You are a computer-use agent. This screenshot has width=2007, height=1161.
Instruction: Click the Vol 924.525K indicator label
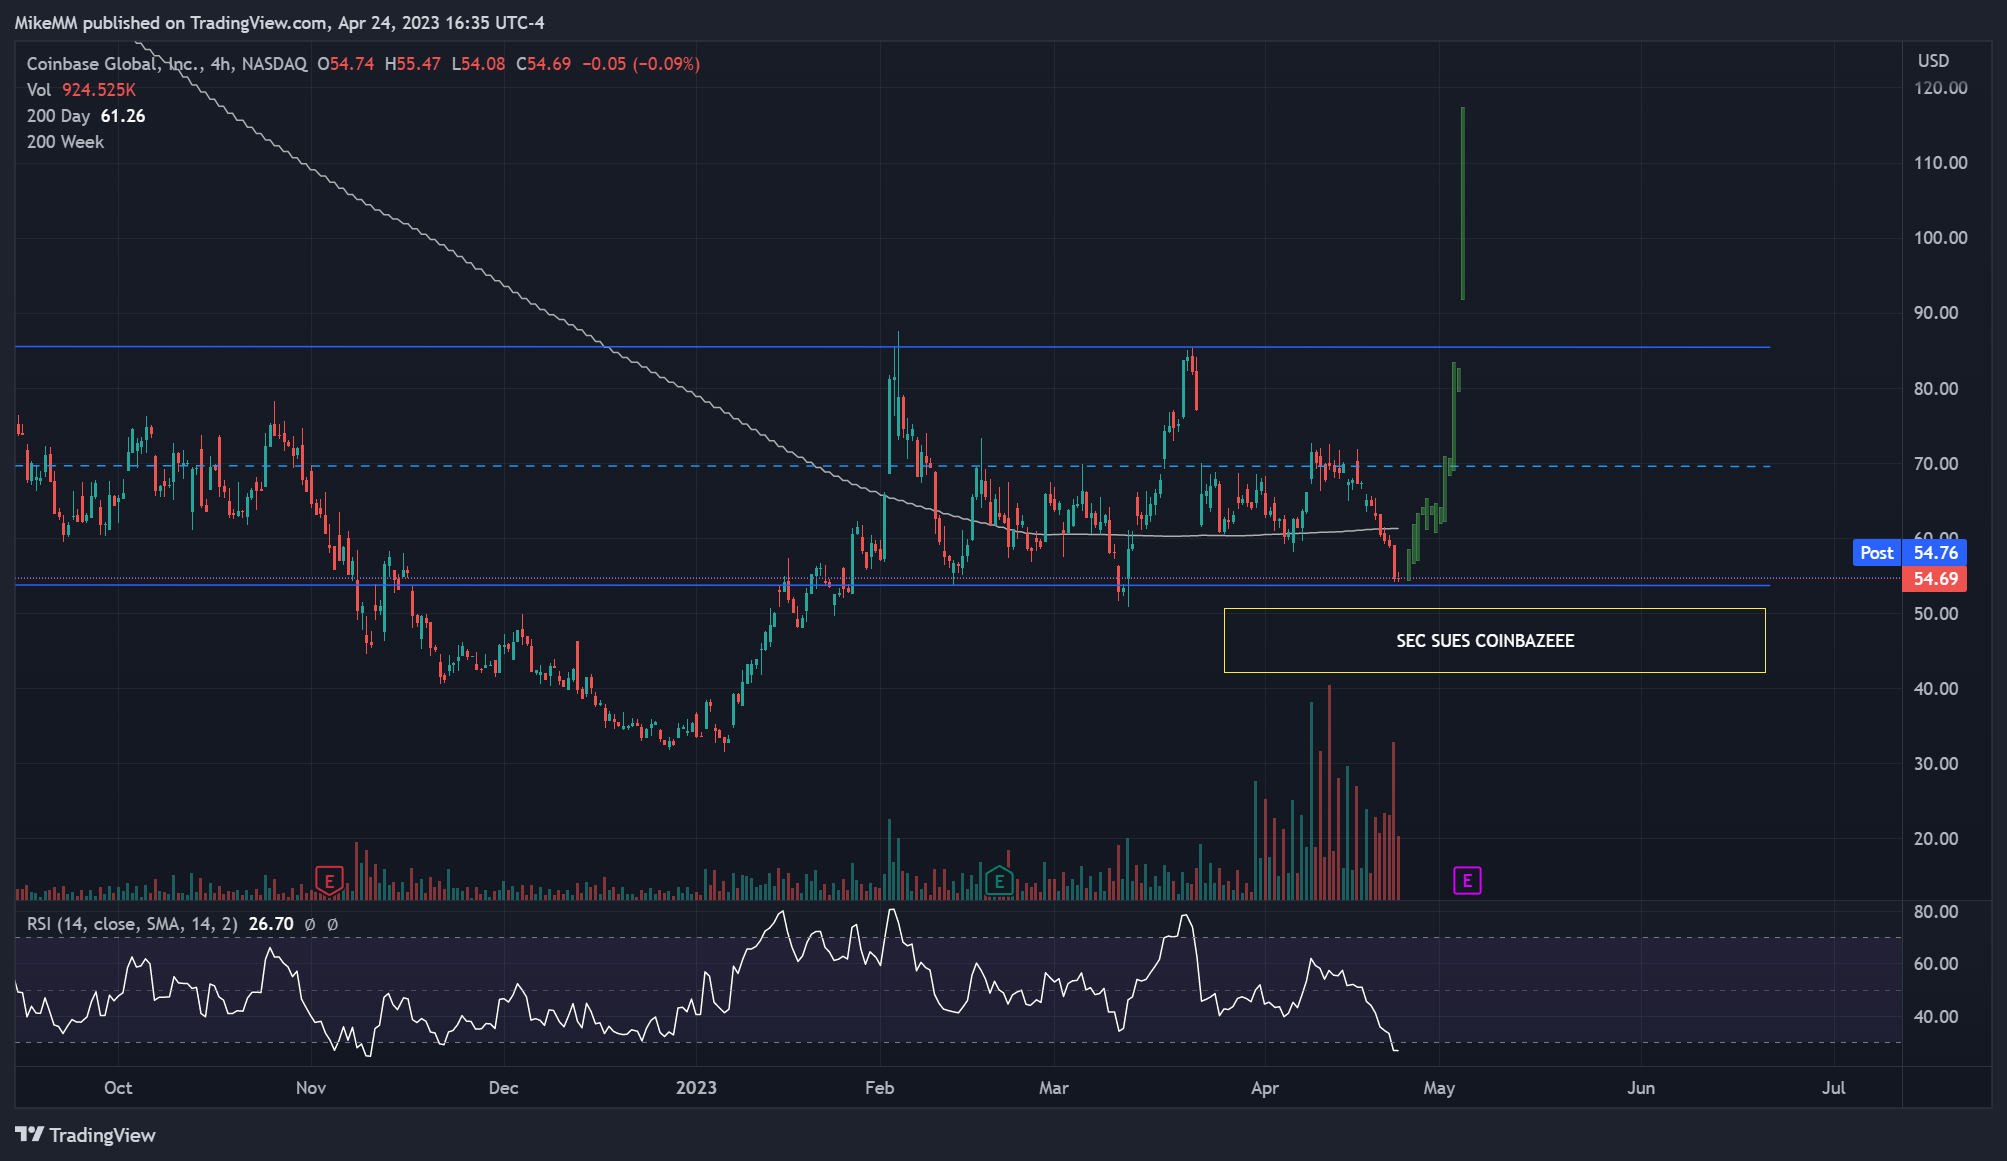[x=81, y=90]
